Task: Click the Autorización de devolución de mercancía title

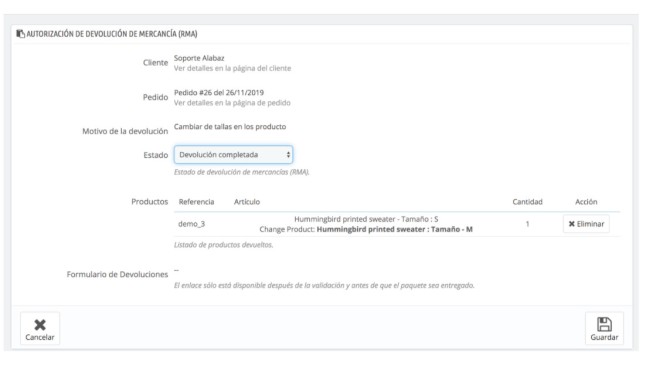Action: tap(112, 34)
